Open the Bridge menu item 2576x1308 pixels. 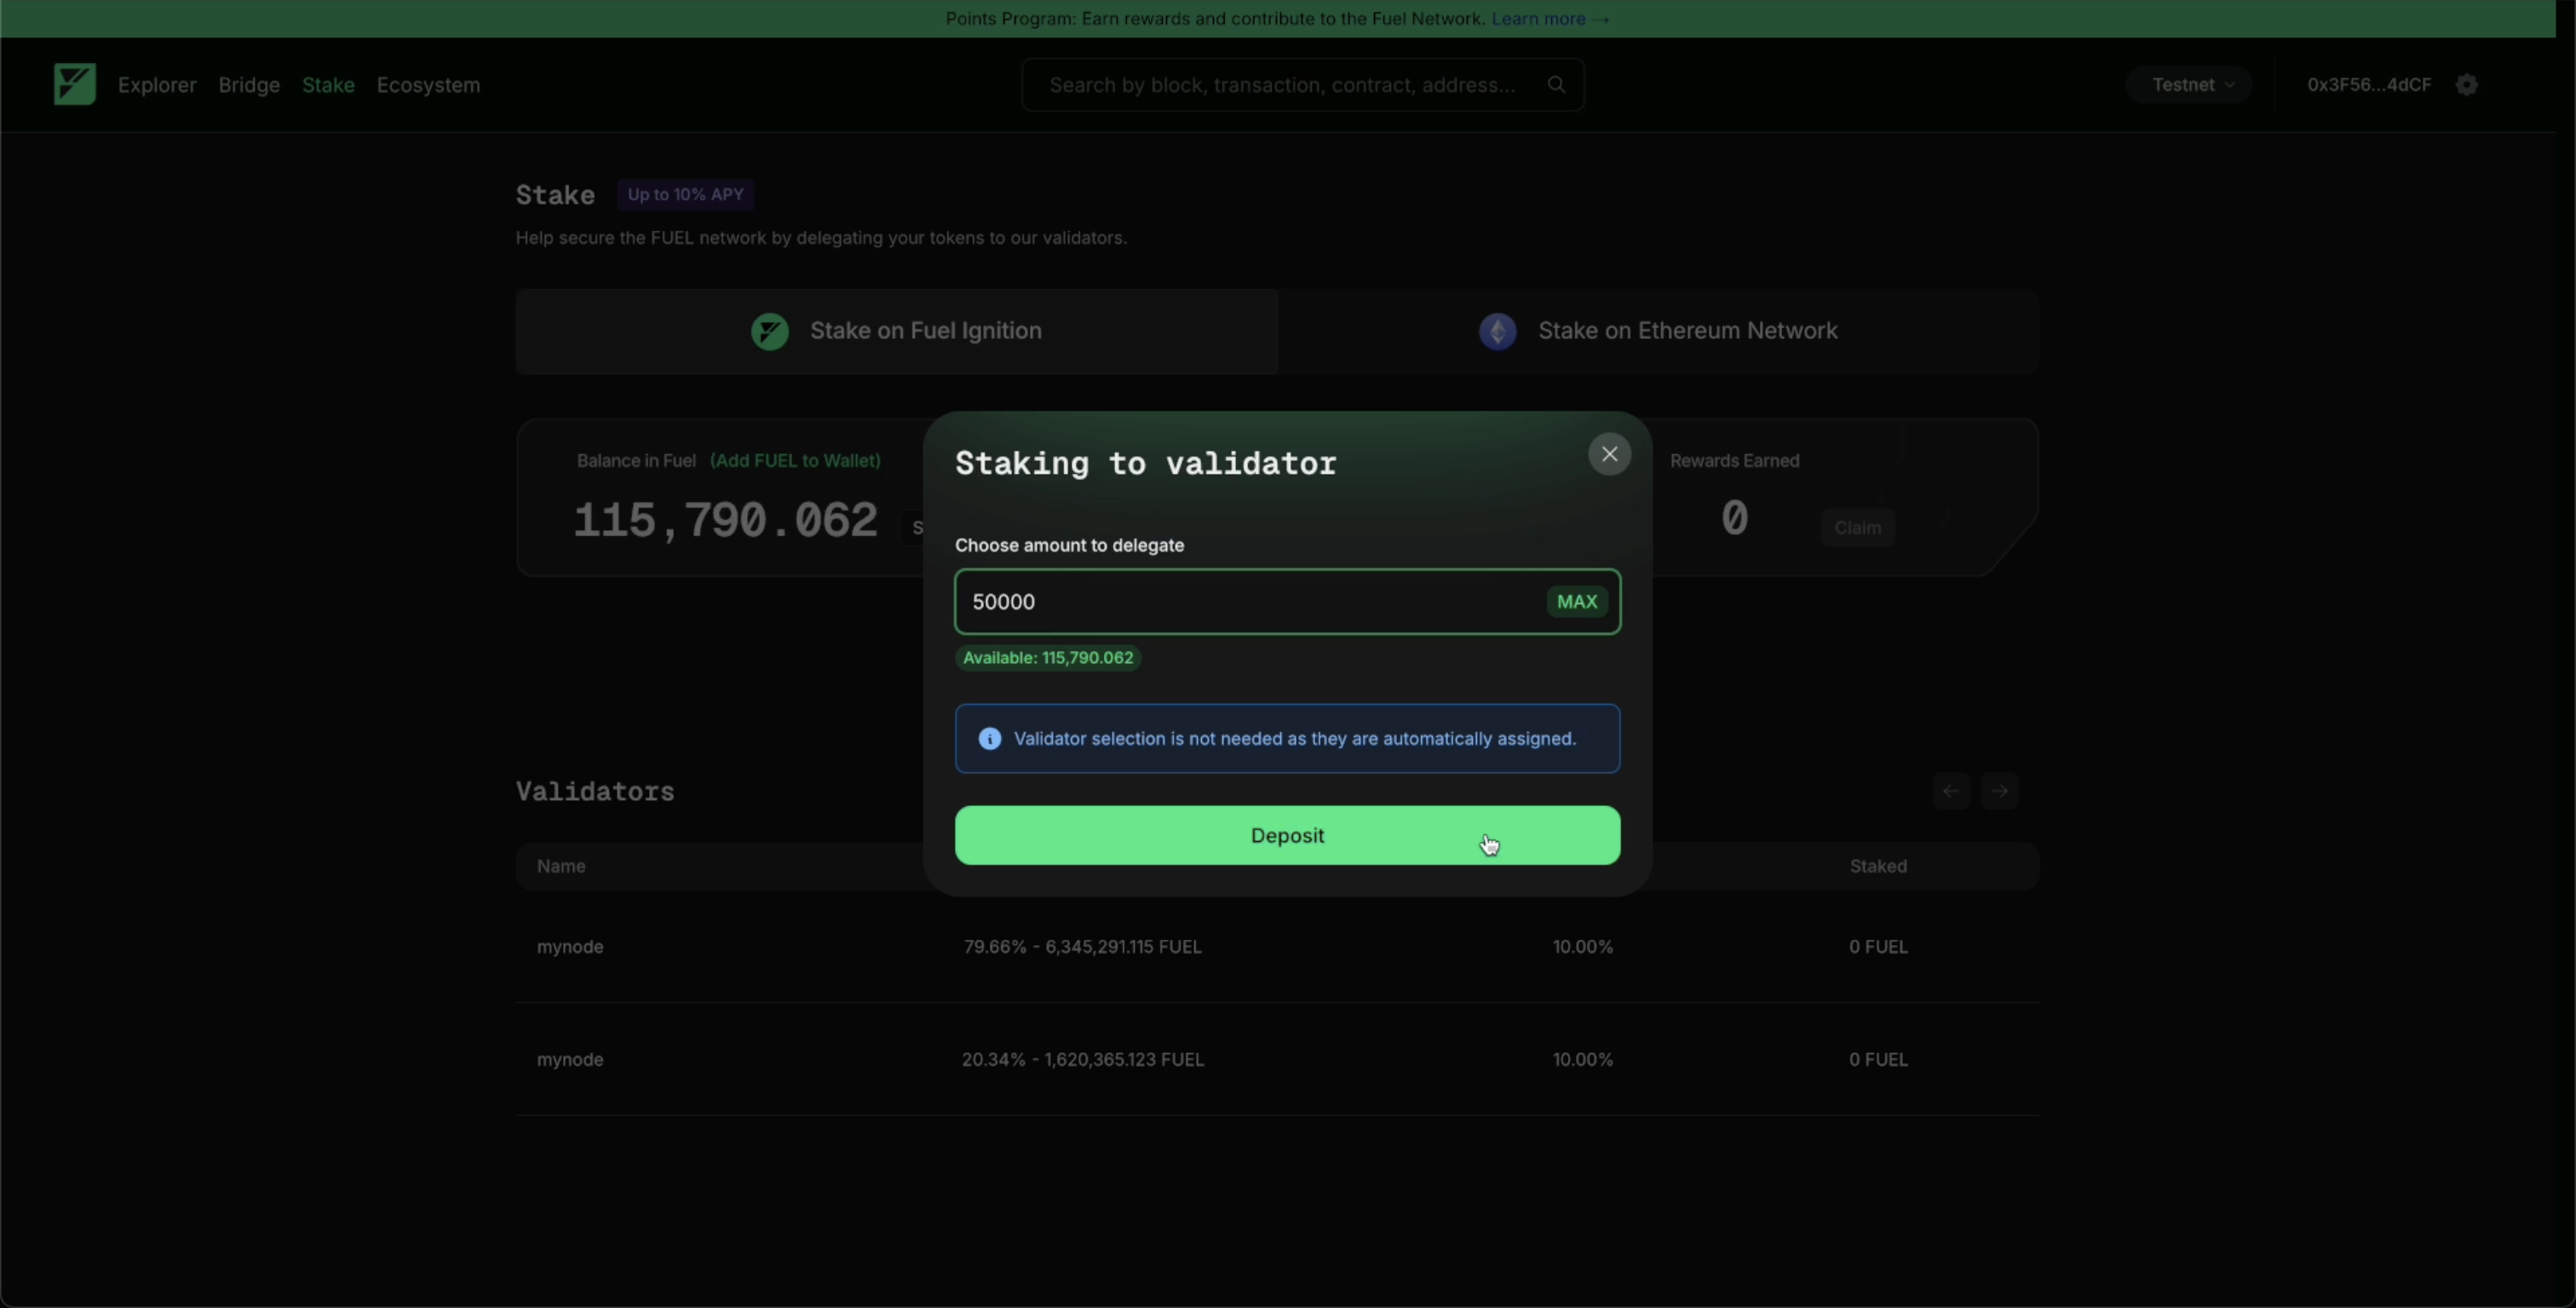(249, 85)
